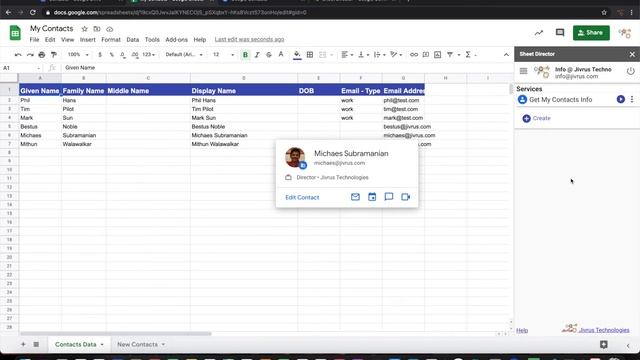Open the Data menu

[133, 40]
